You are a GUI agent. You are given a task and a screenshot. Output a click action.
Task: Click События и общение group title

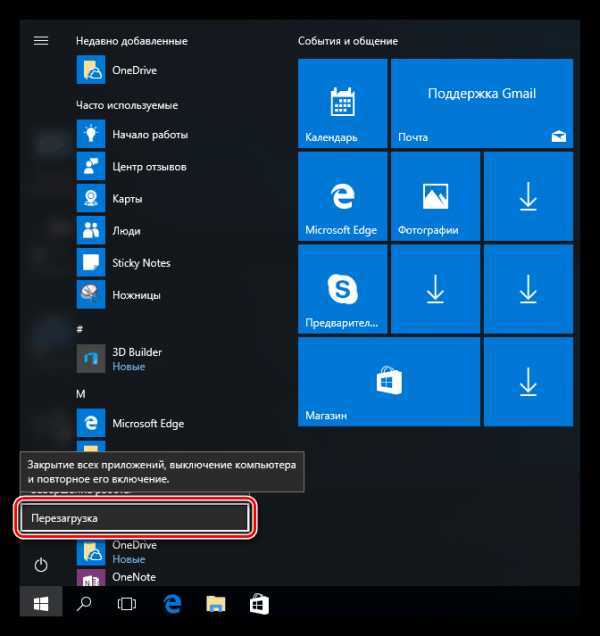coord(348,41)
